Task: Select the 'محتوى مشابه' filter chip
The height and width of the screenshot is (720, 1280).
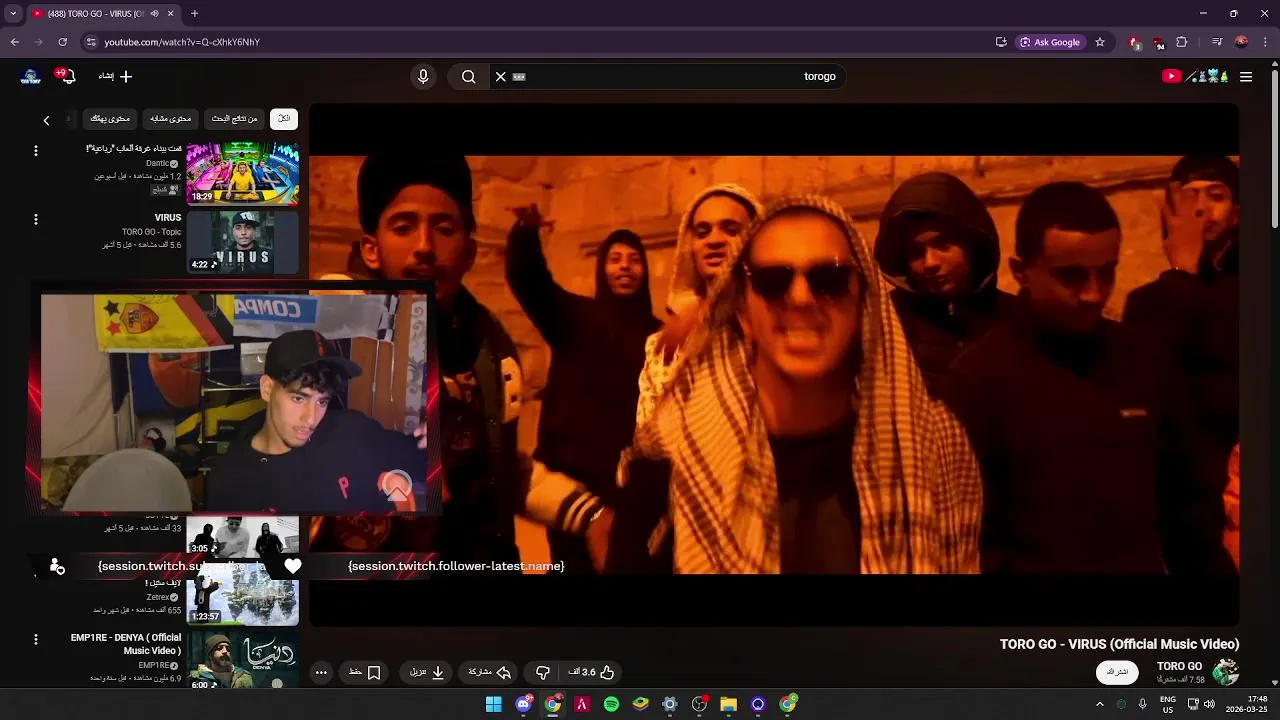Action: click(x=170, y=119)
